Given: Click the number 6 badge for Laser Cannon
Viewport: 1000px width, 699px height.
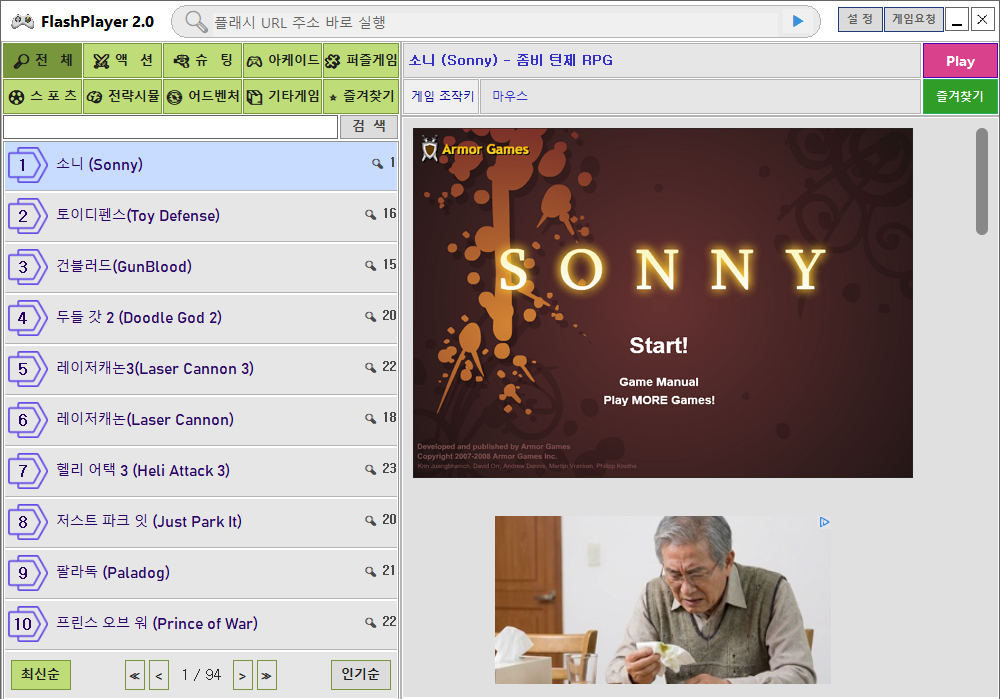Looking at the screenshot, I should tap(27, 420).
